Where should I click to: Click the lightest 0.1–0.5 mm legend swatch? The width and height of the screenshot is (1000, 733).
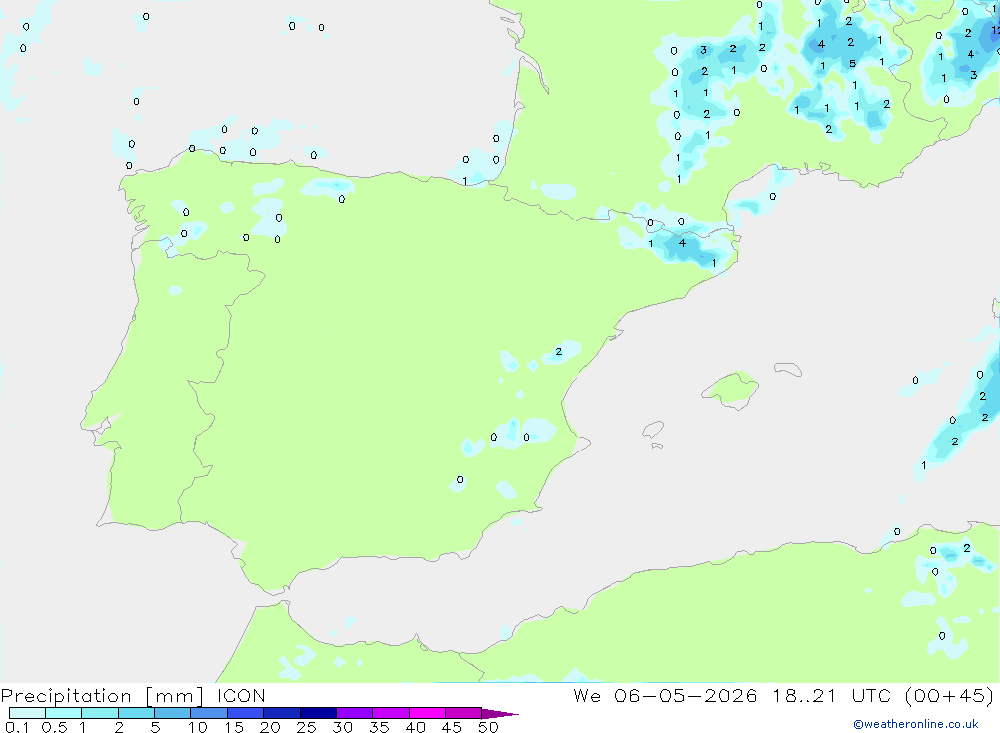(27, 713)
